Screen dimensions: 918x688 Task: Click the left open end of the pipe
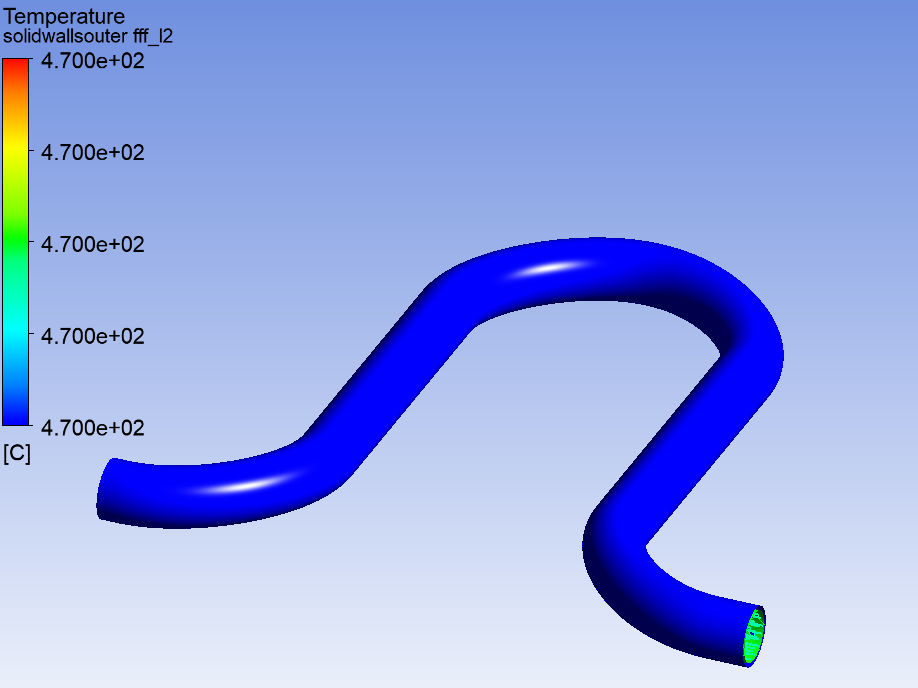(107, 489)
